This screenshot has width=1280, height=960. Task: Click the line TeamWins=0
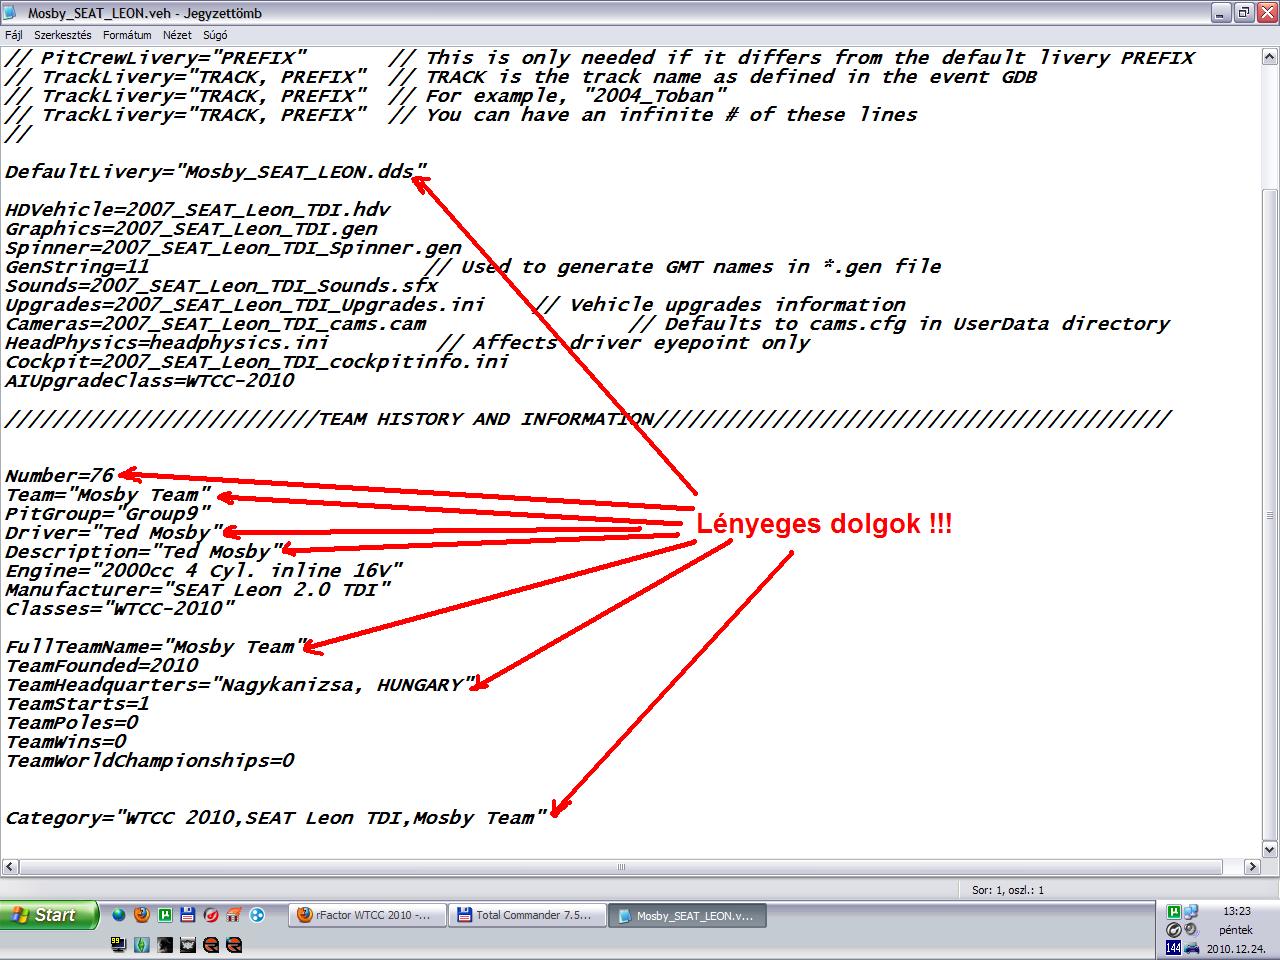(65, 742)
